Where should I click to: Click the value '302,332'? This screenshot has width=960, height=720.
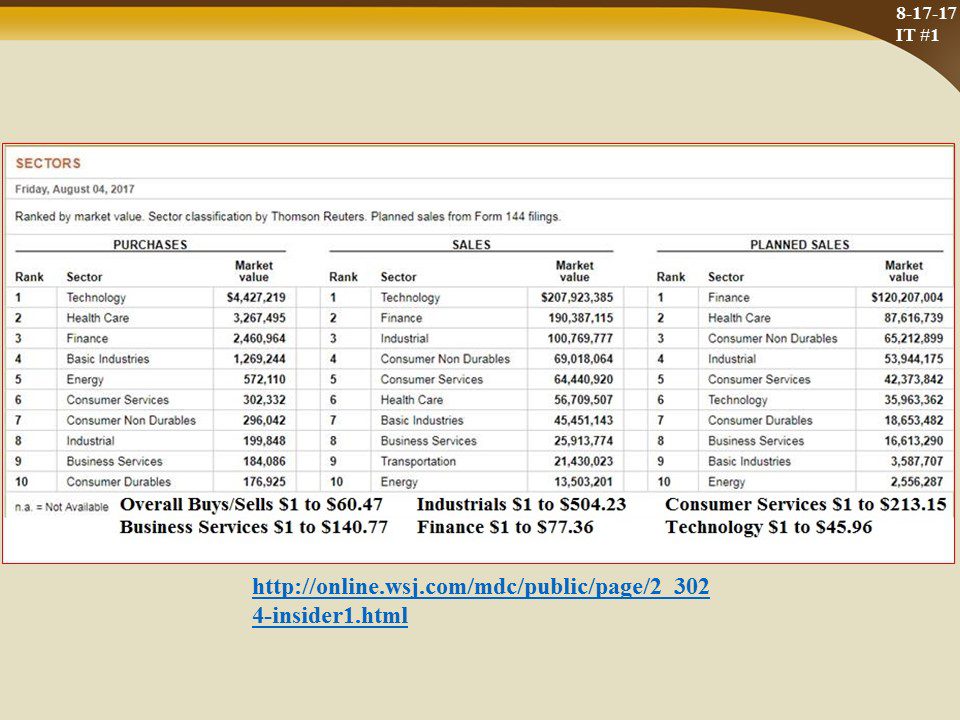(x=264, y=400)
